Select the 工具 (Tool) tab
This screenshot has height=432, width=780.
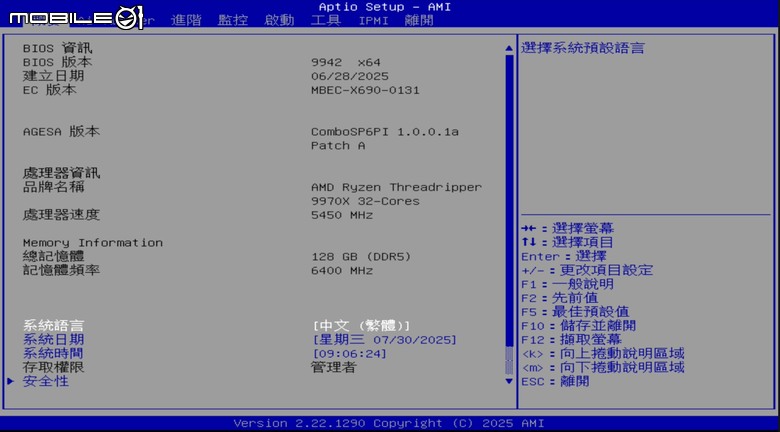[326, 20]
